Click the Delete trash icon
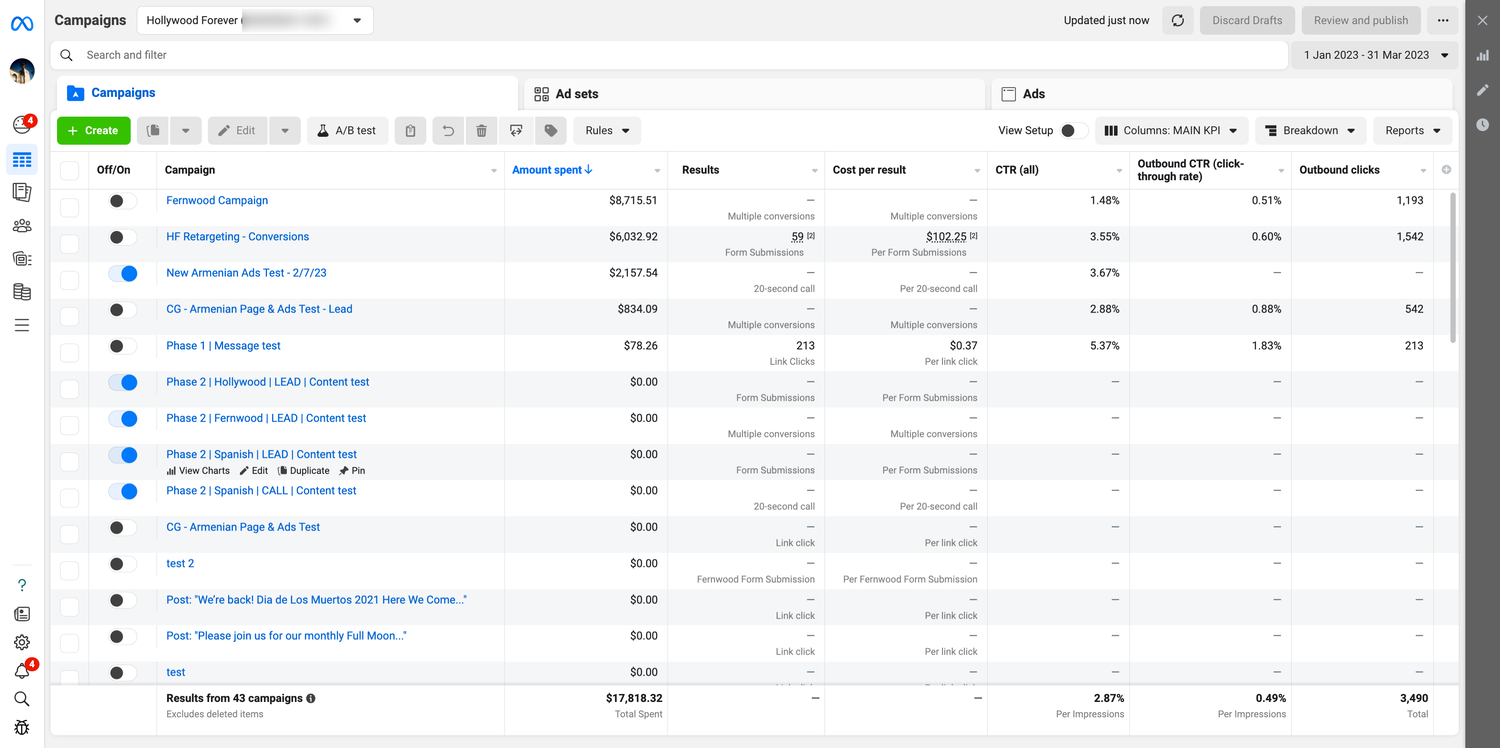The width and height of the screenshot is (1500, 748). point(482,131)
